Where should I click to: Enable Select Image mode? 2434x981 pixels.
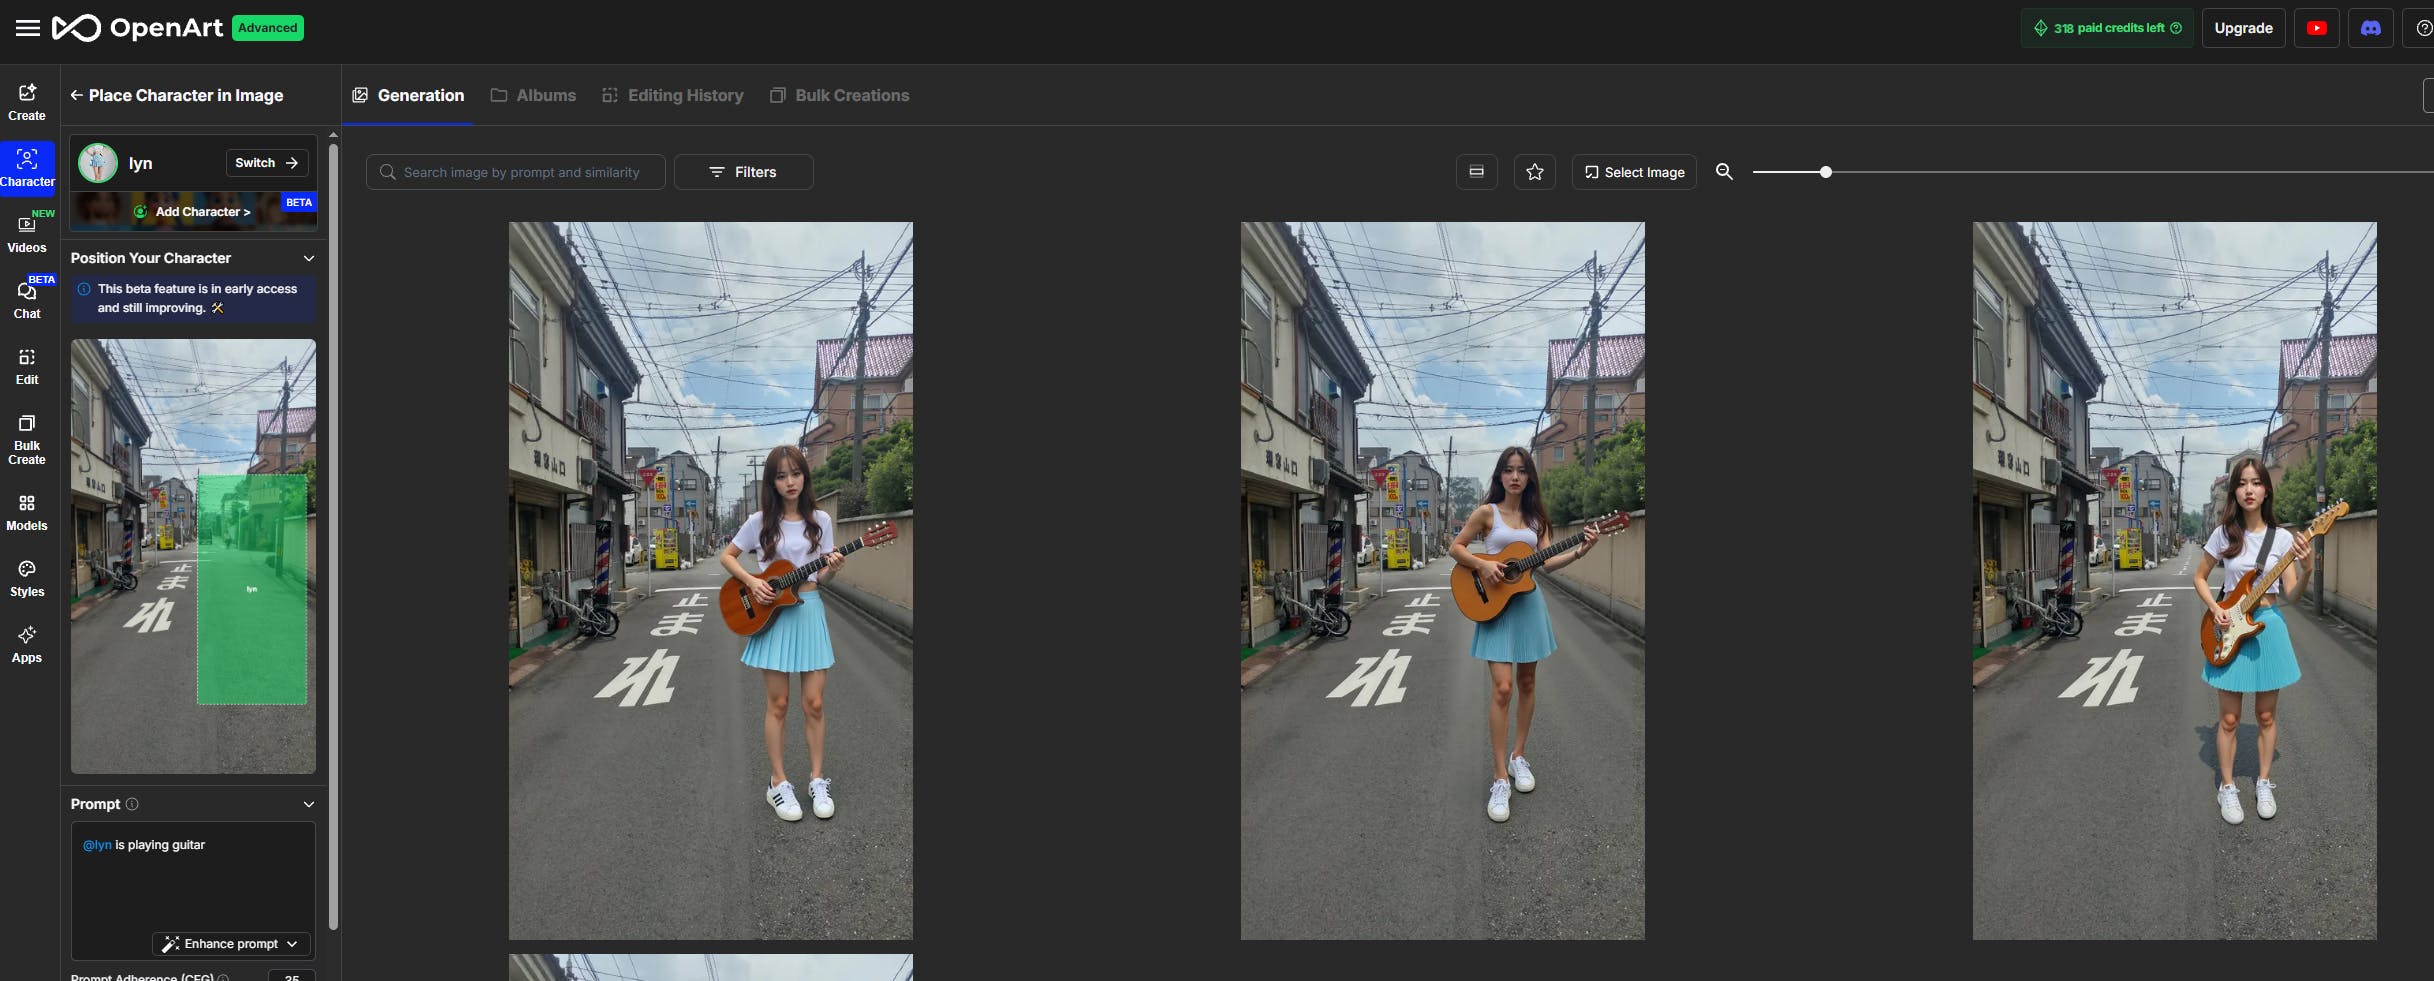pos(1634,172)
